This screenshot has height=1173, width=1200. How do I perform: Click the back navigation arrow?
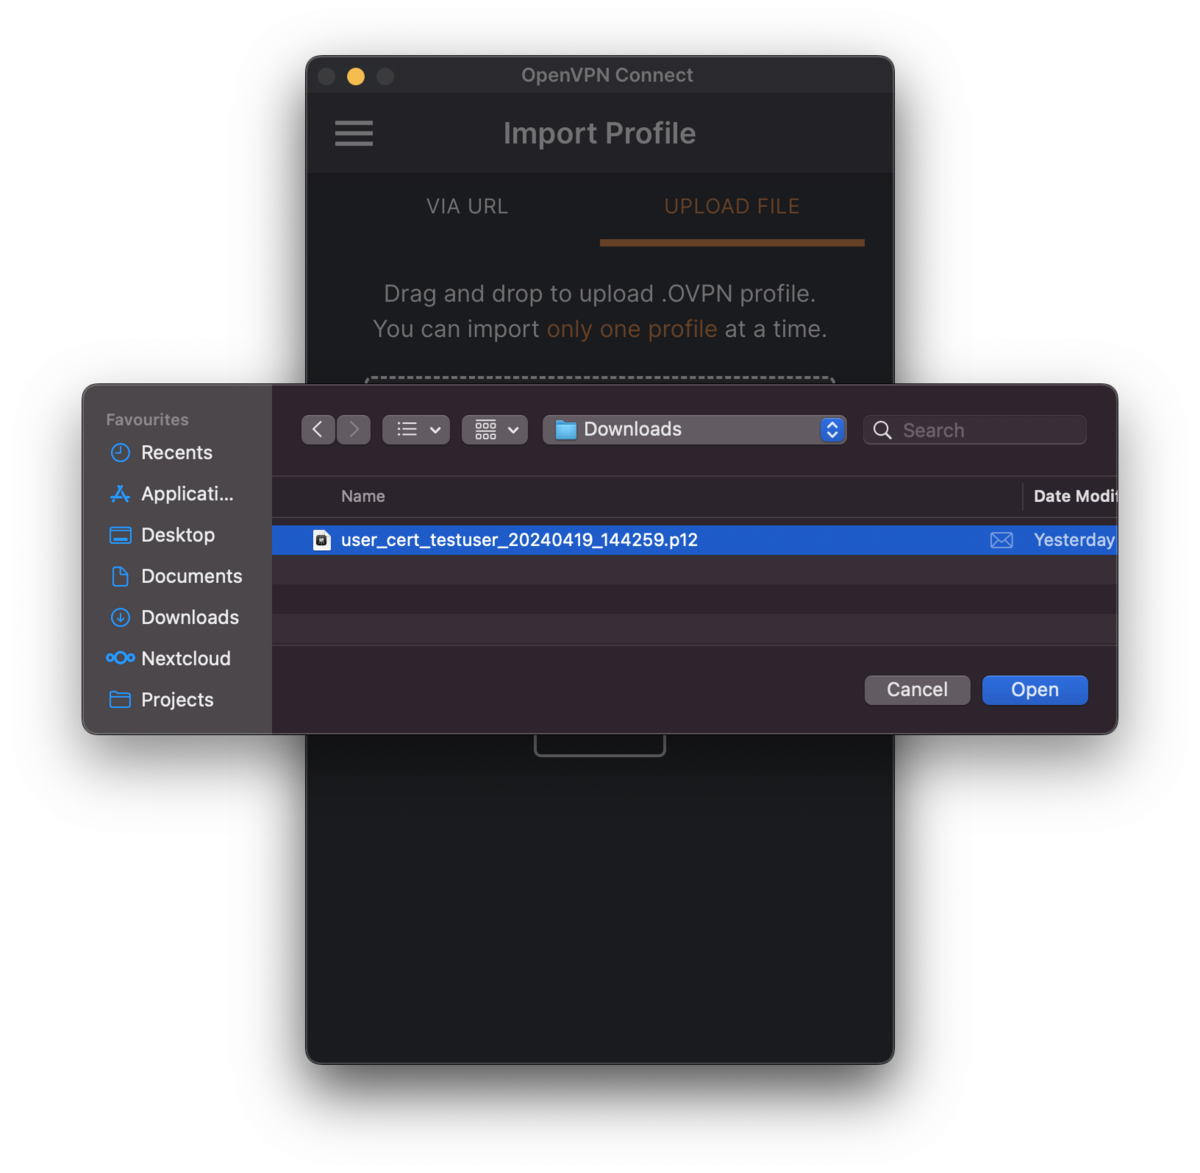(x=318, y=429)
